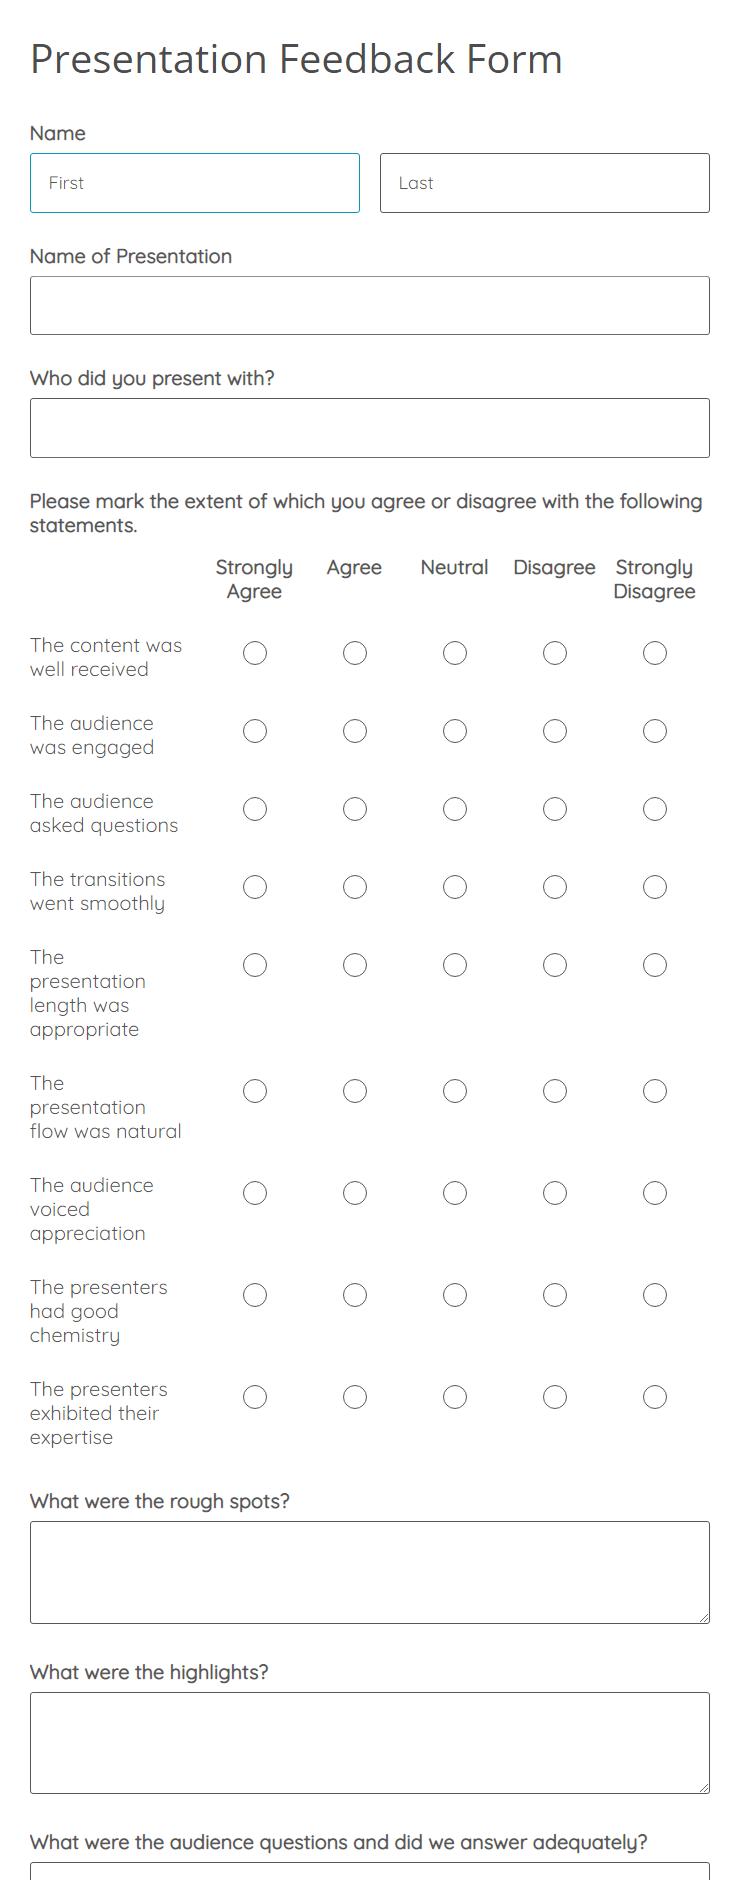Click the rough spots text area
This screenshot has height=1880, width=740.
coord(370,1571)
